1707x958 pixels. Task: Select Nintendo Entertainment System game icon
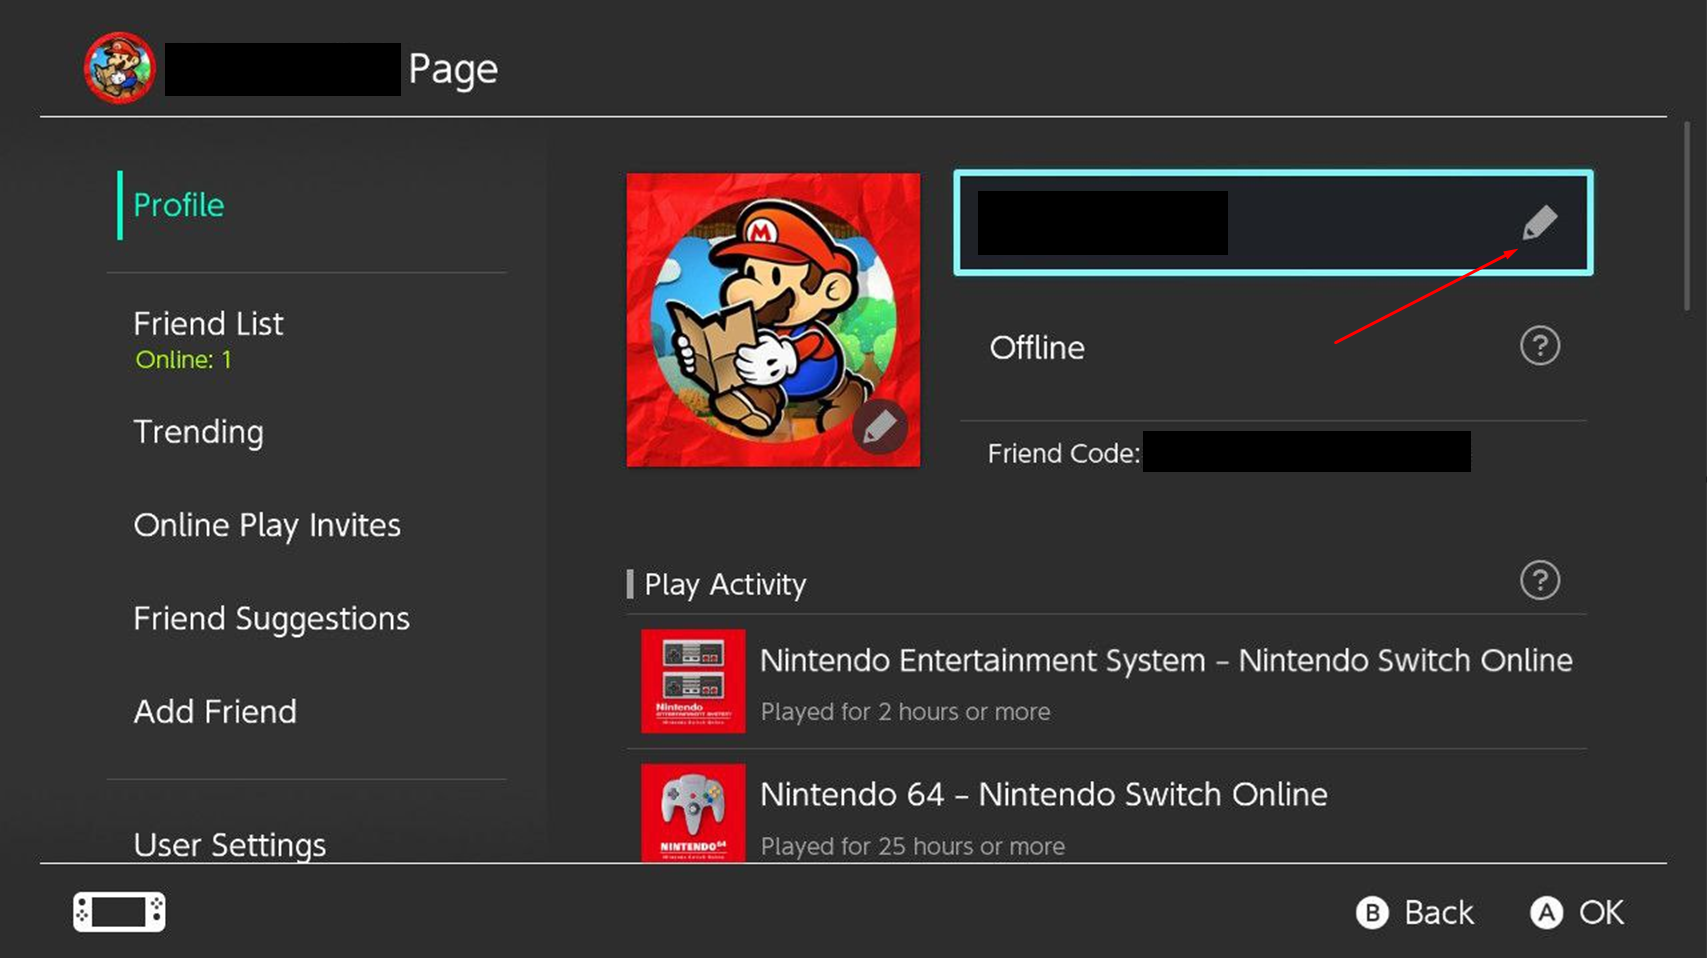pyautogui.click(x=693, y=681)
